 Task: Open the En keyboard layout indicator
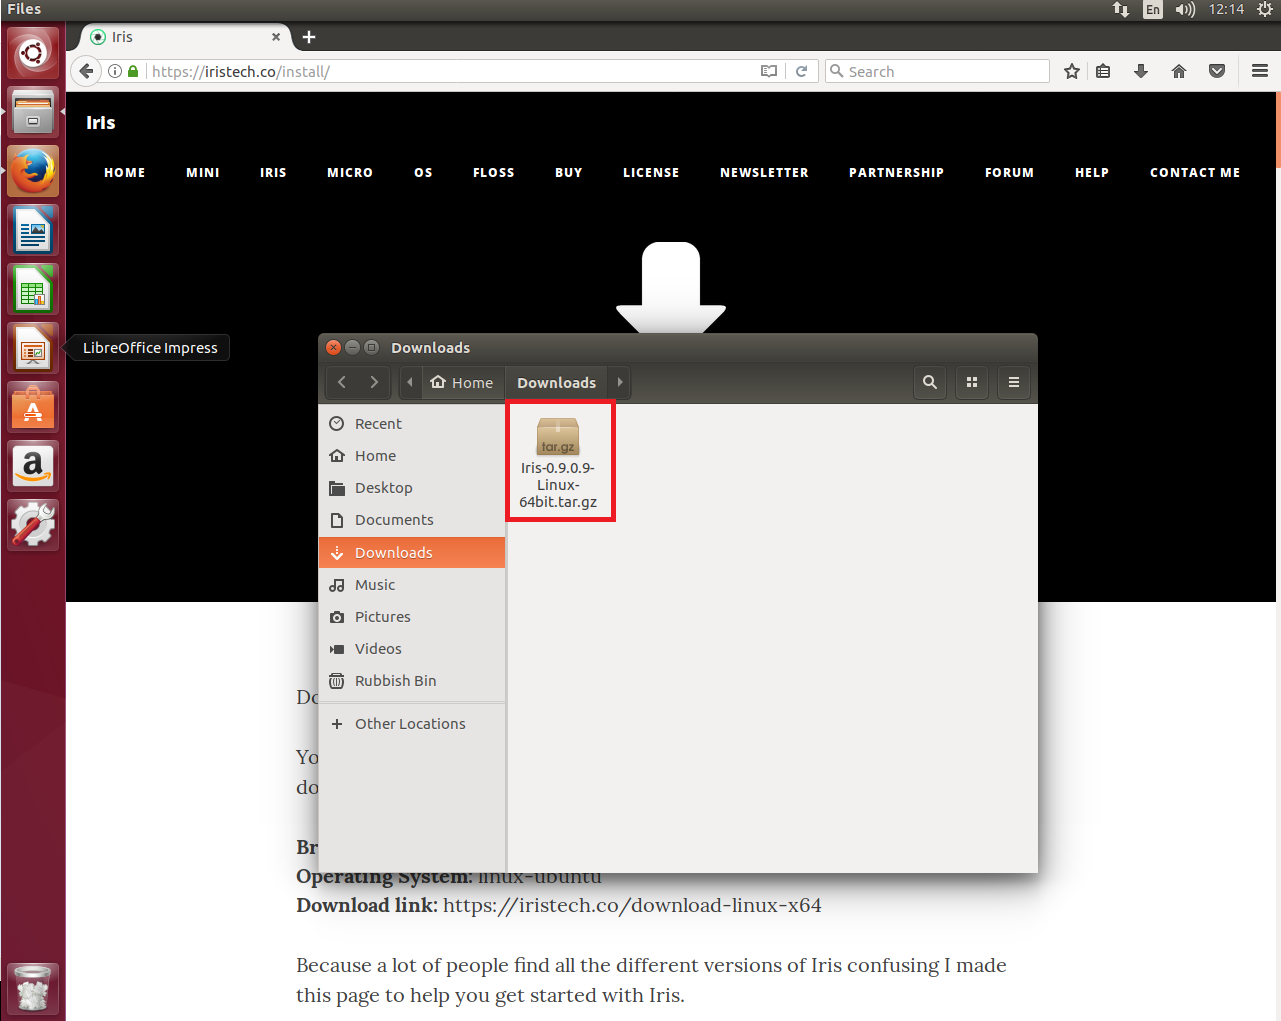(x=1153, y=9)
